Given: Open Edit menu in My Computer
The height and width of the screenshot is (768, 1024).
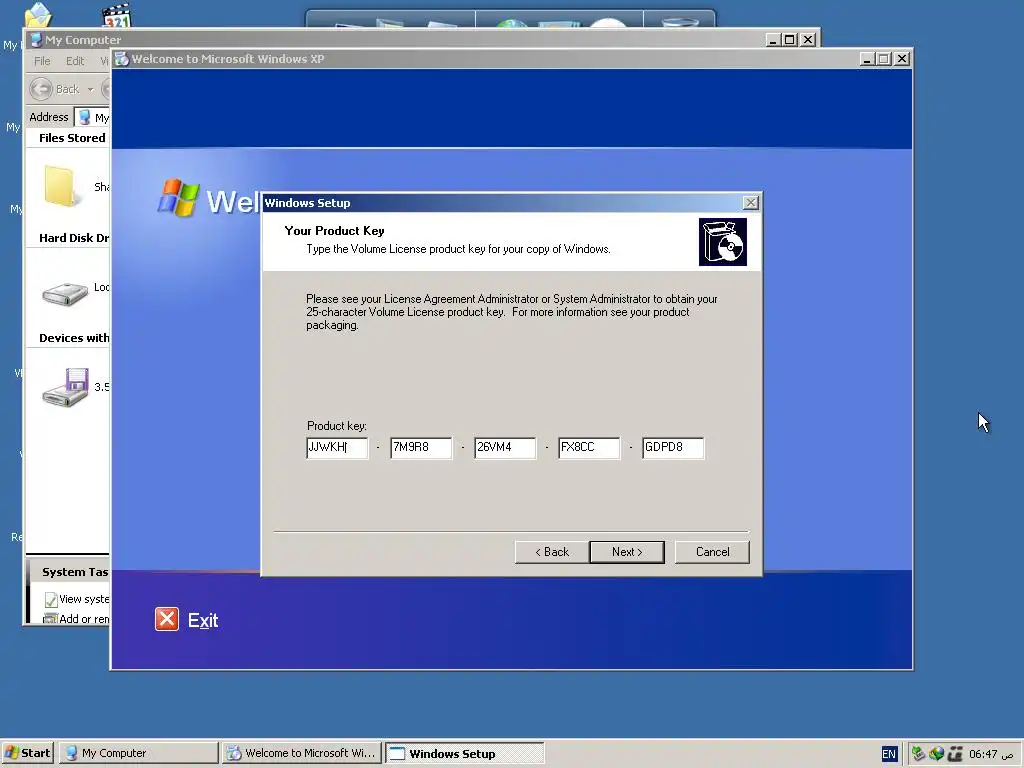Looking at the screenshot, I should (75, 61).
